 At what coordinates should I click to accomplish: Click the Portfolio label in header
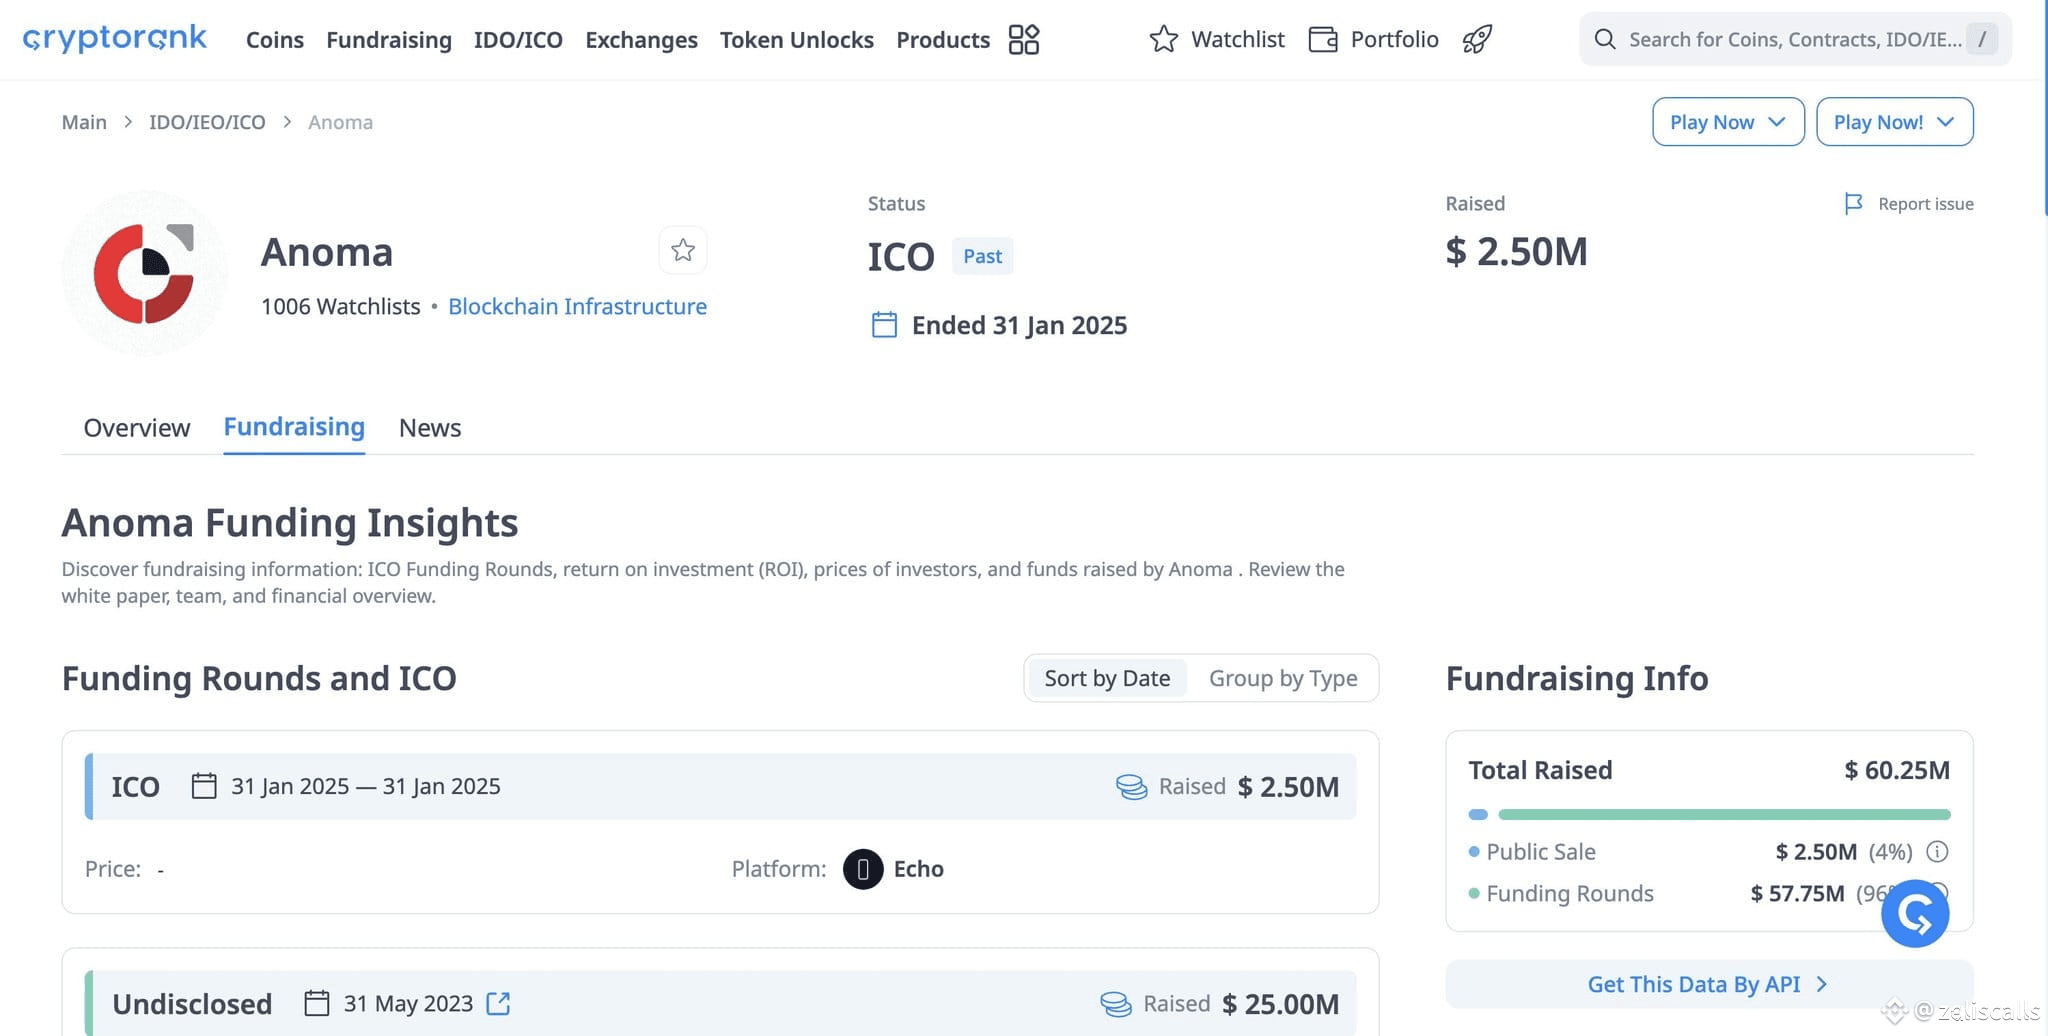[x=1395, y=39]
